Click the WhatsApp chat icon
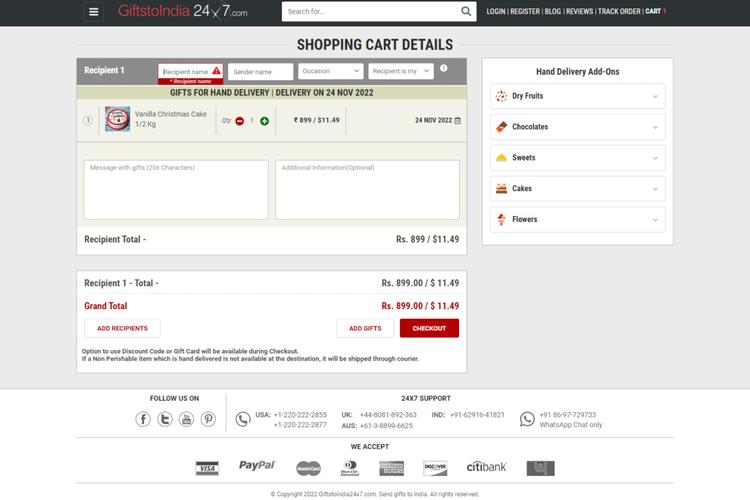The height and width of the screenshot is (500, 750). (527, 419)
